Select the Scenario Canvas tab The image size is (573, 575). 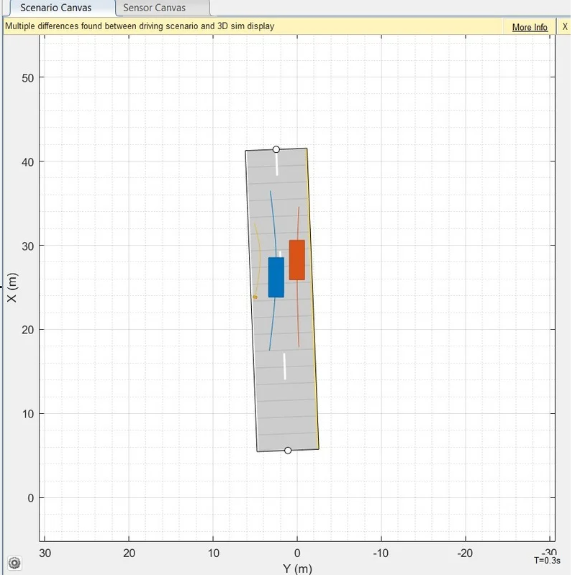pos(56,8)
